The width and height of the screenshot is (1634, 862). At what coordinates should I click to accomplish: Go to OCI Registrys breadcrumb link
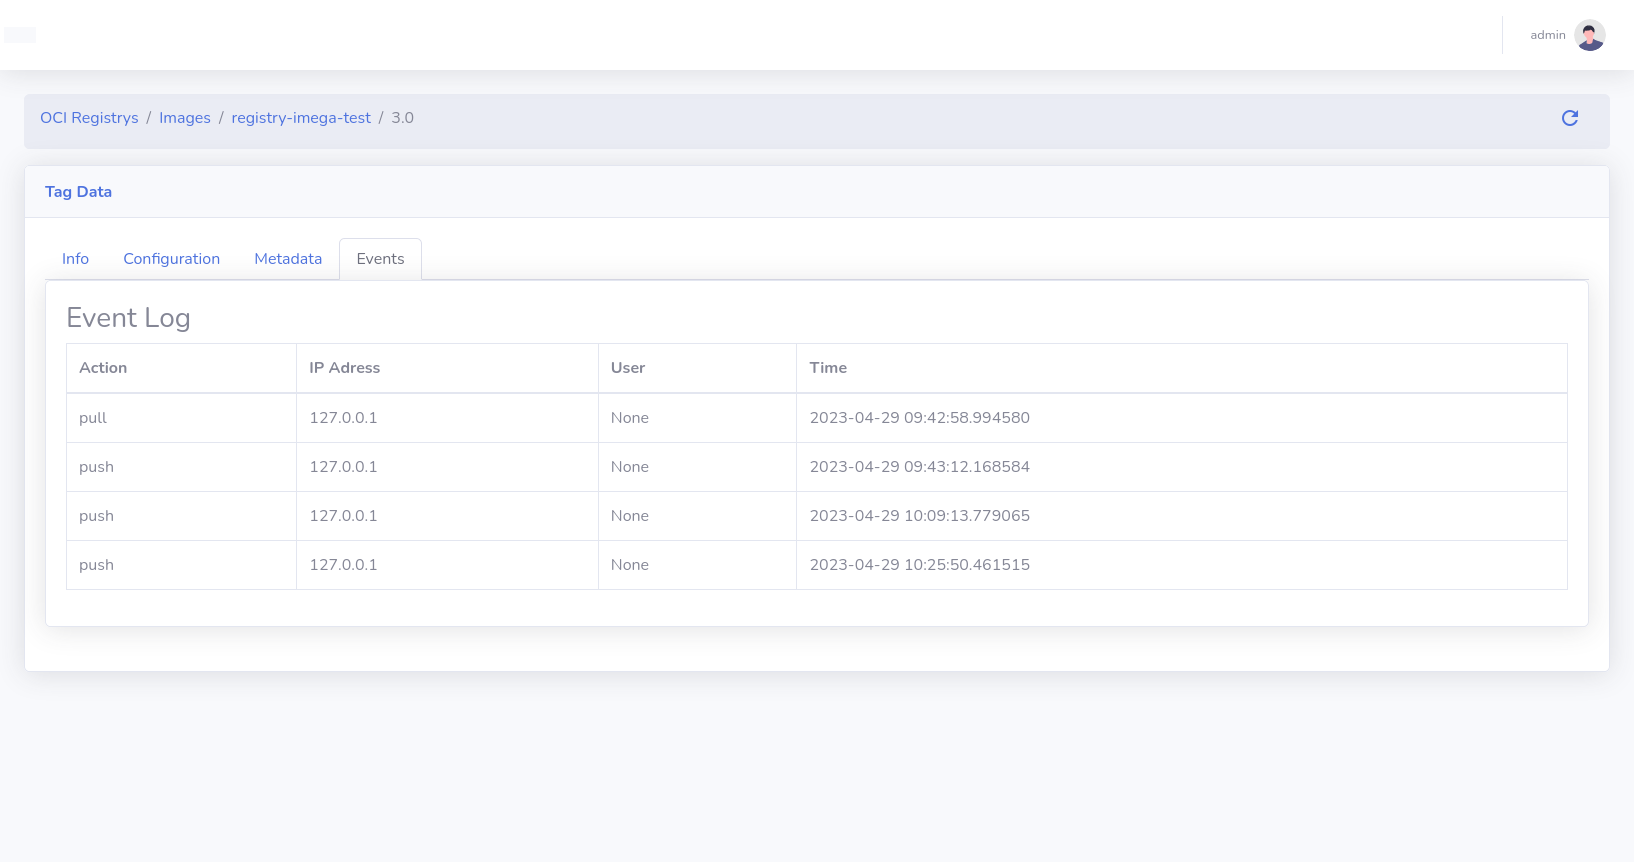[89, 118]
